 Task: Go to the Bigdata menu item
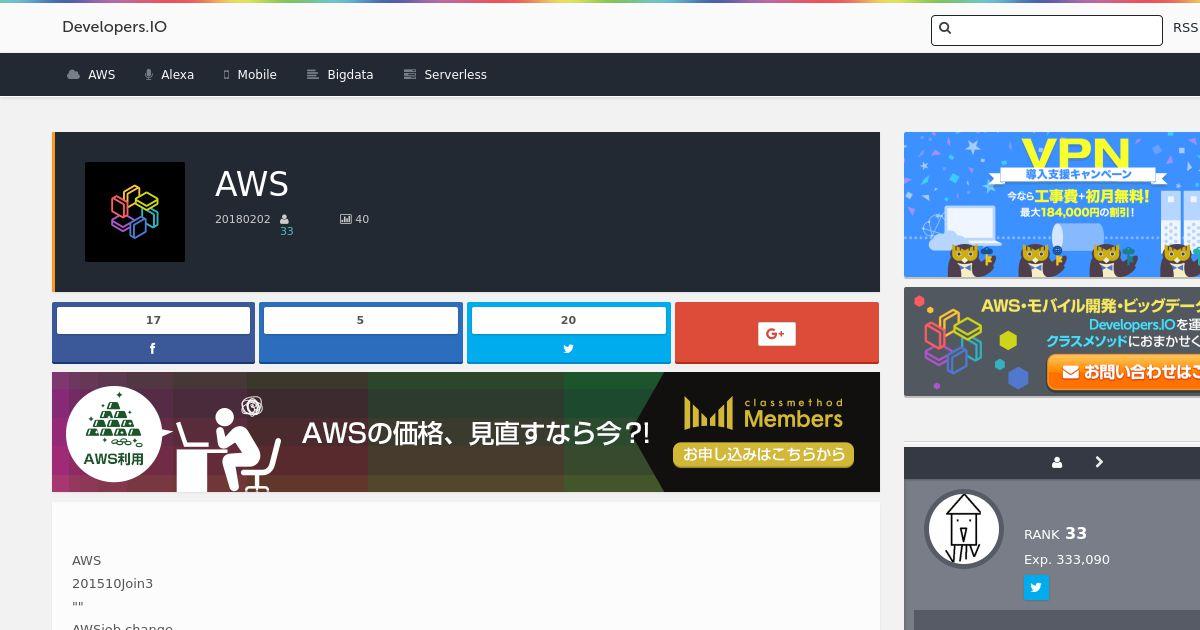click(x=340, y=75)
